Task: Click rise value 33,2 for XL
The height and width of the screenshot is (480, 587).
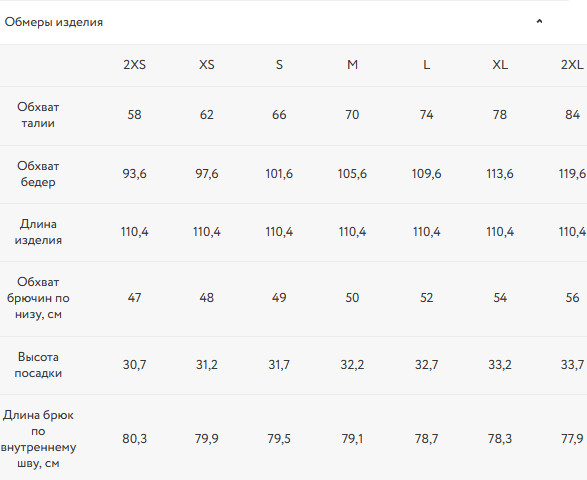Action: pos(500,364)
